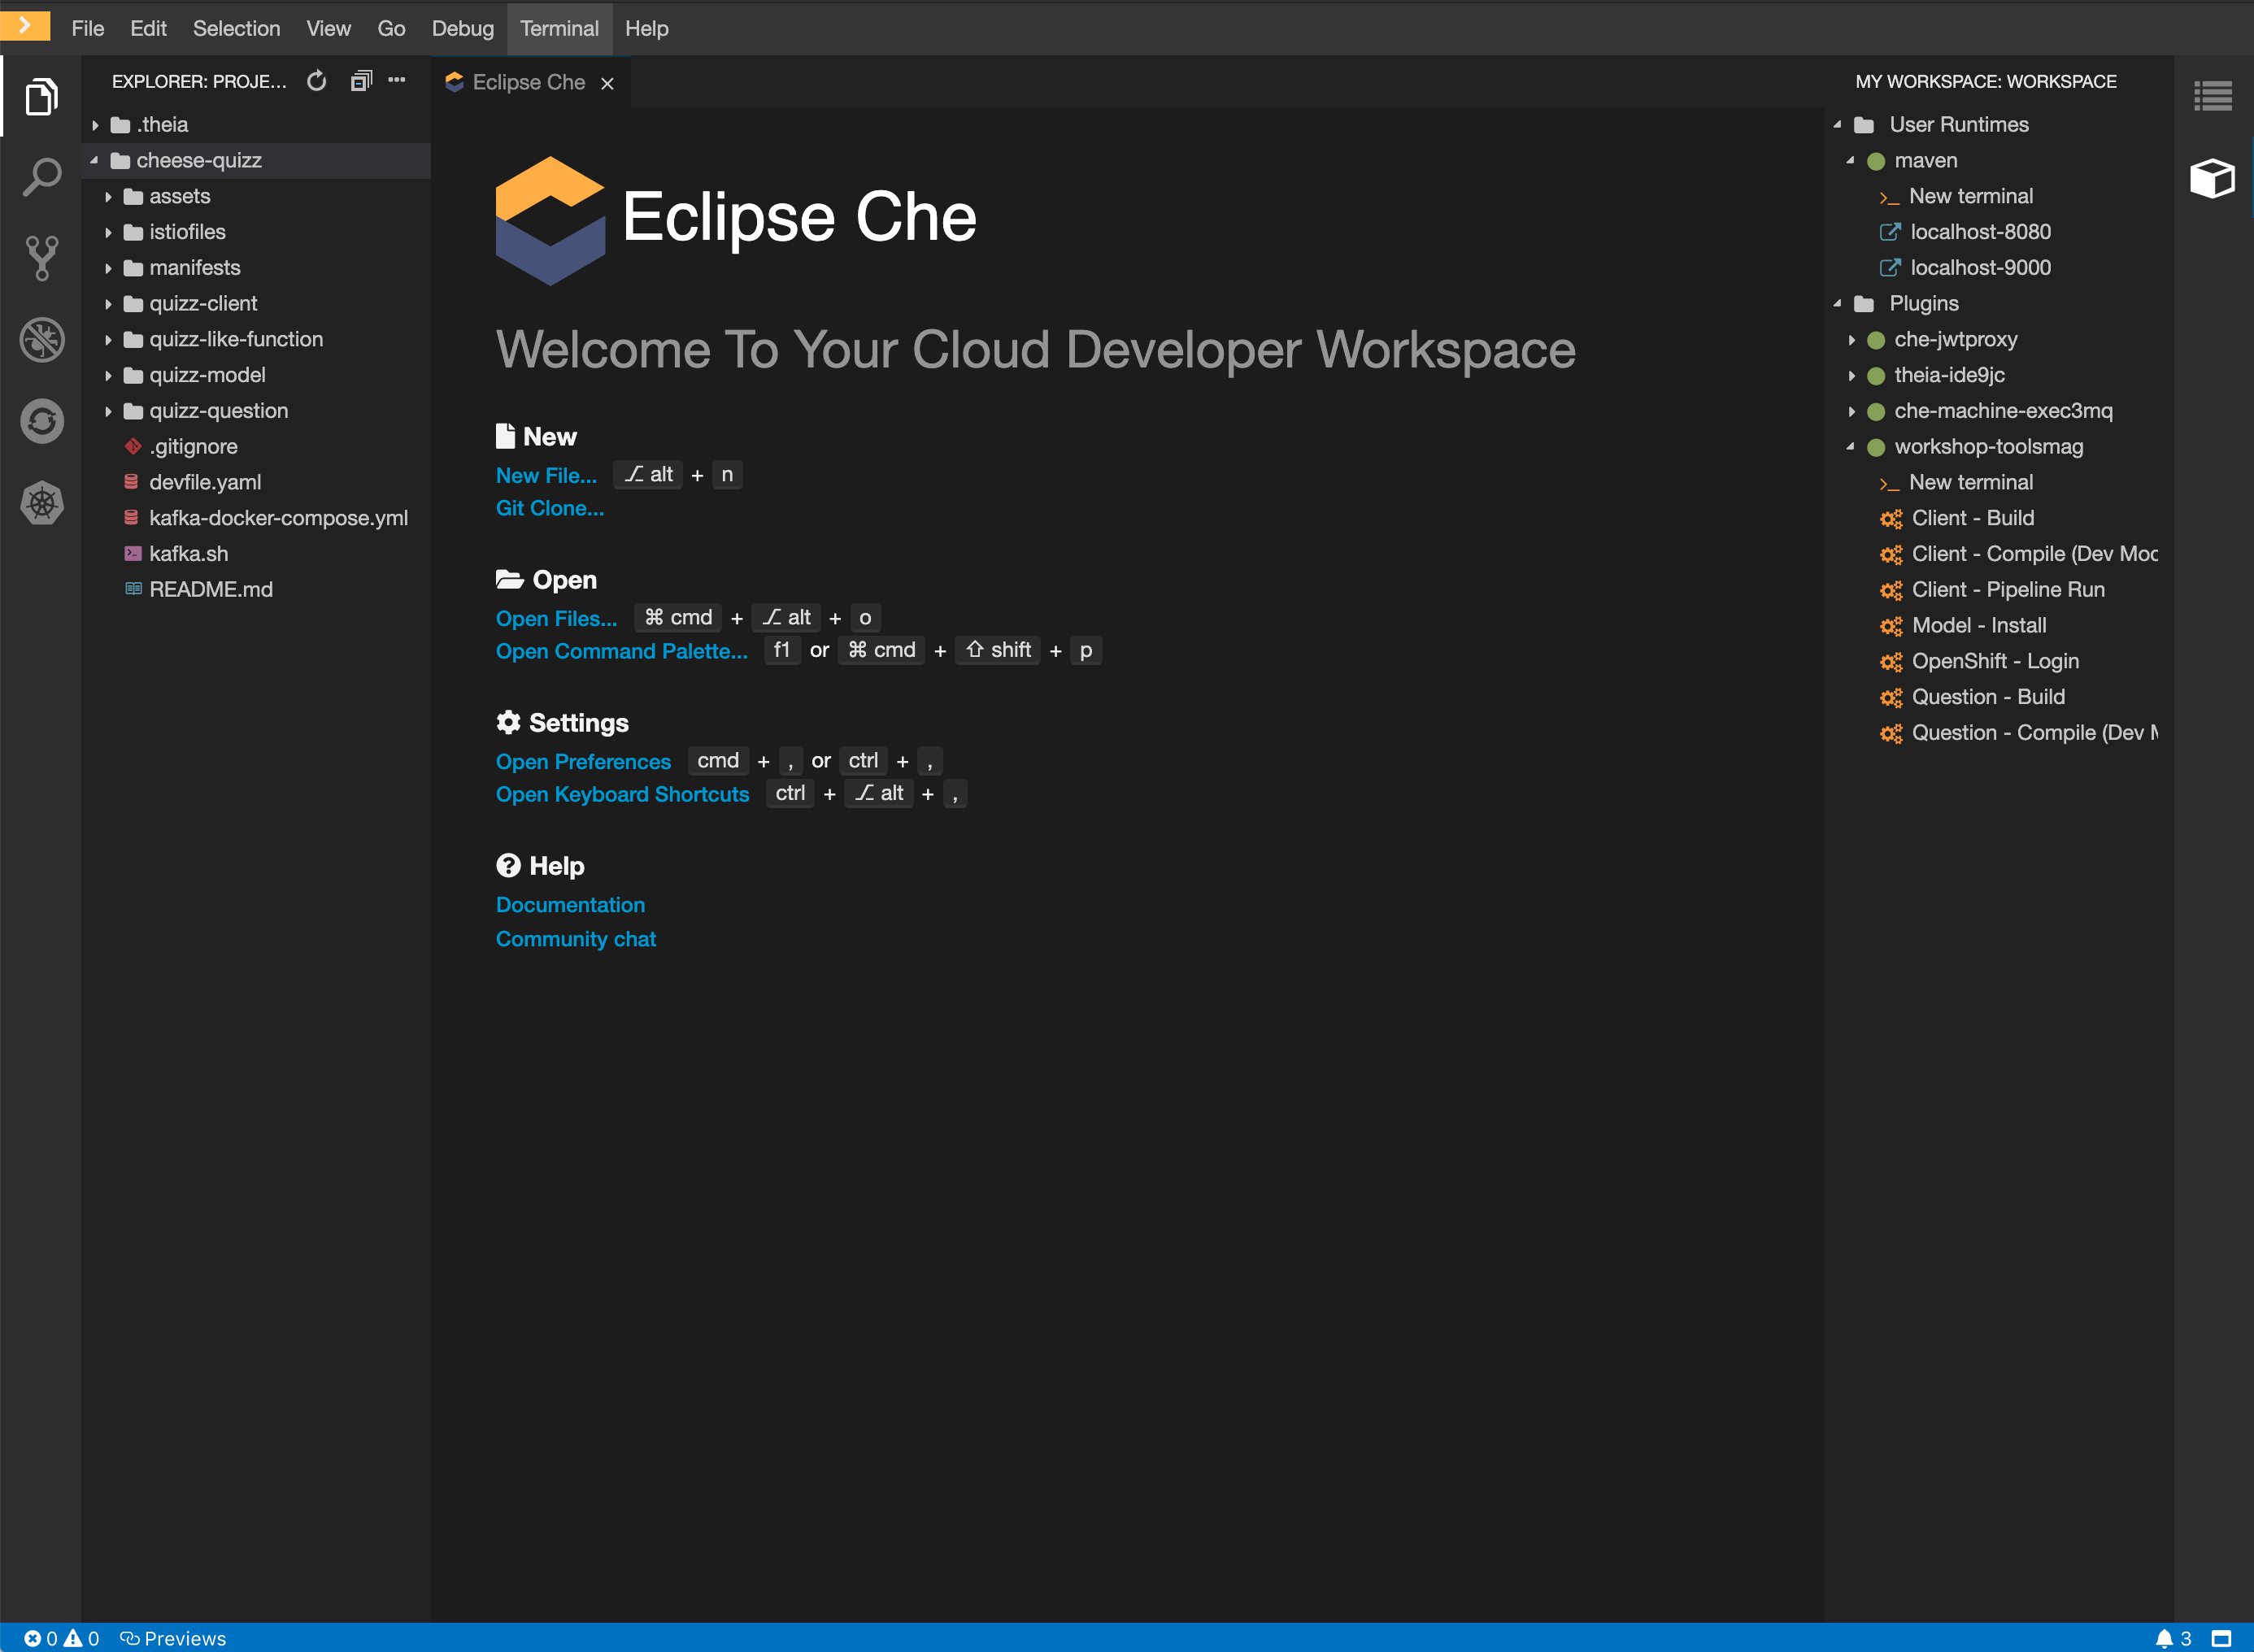Open the Source Control git icon
Image resolution: width=2254 pixels, height=1652 pixels.
41,258
